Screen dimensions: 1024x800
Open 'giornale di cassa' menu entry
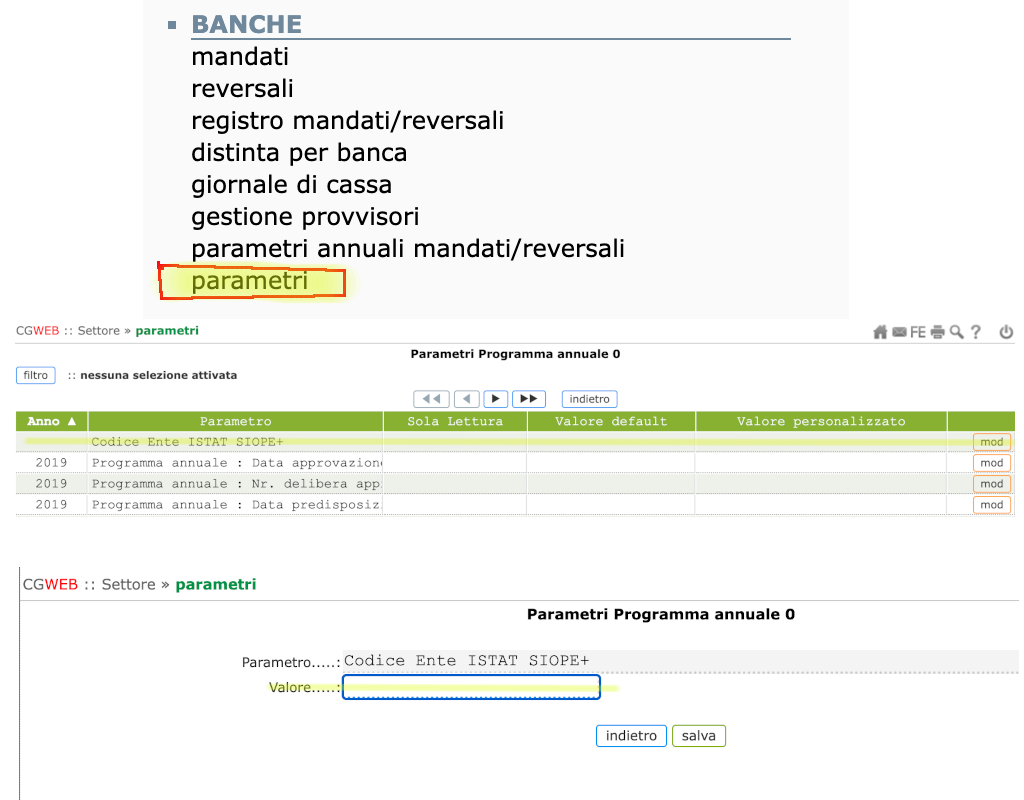click(x=291, y=185)
